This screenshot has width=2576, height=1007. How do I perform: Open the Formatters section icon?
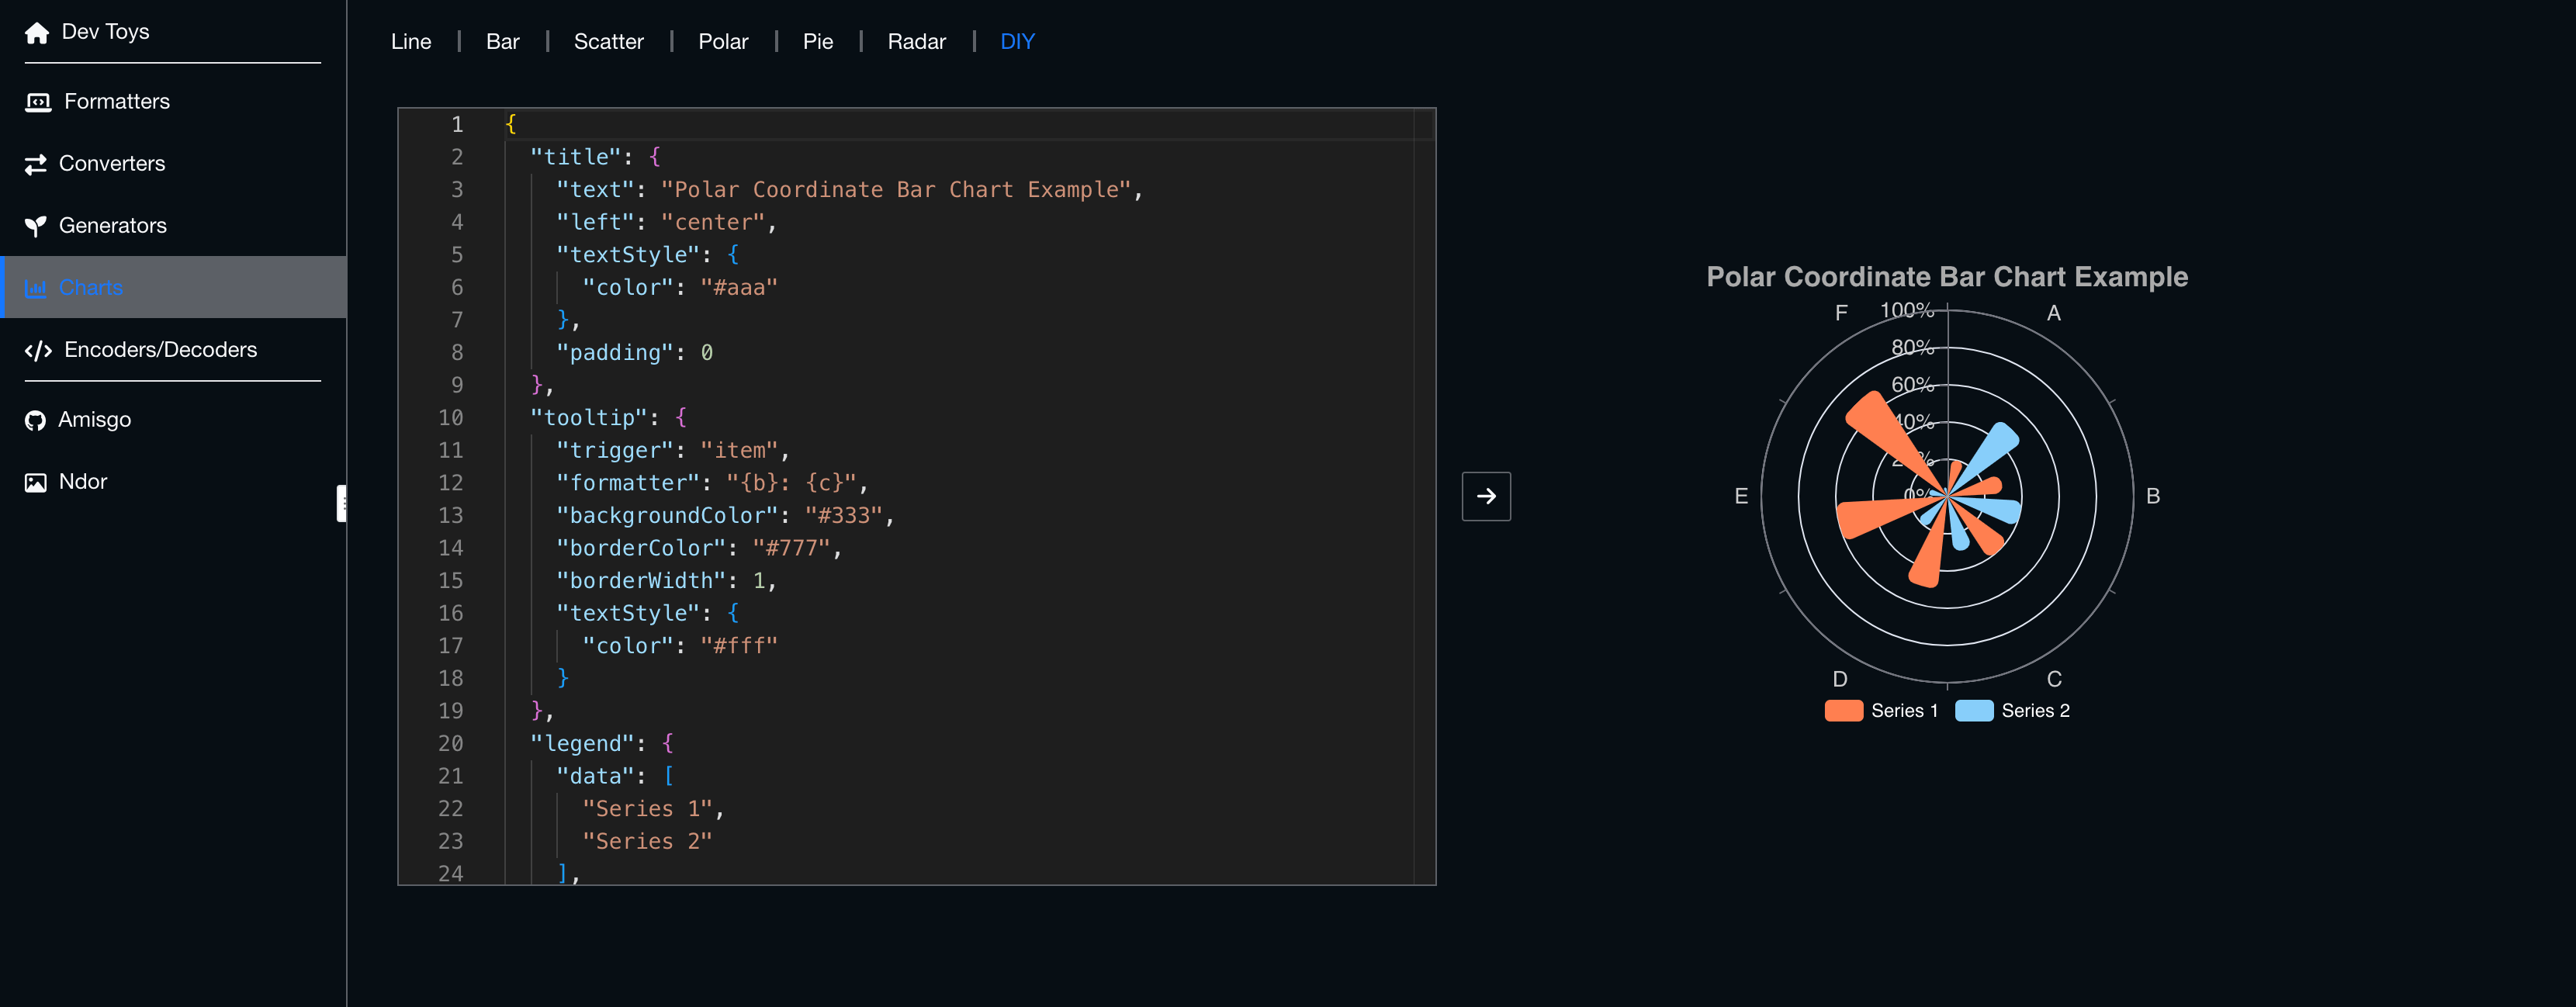click(x=38, y=102)
